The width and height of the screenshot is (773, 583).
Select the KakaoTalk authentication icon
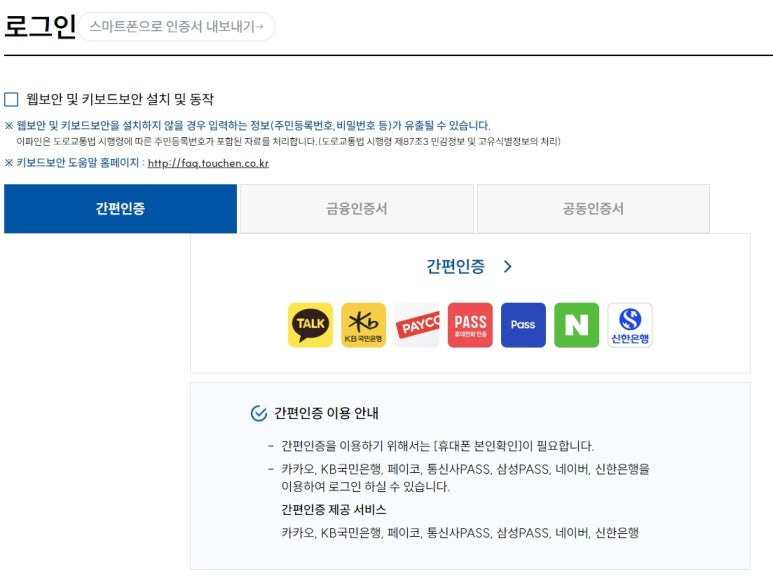310,325
